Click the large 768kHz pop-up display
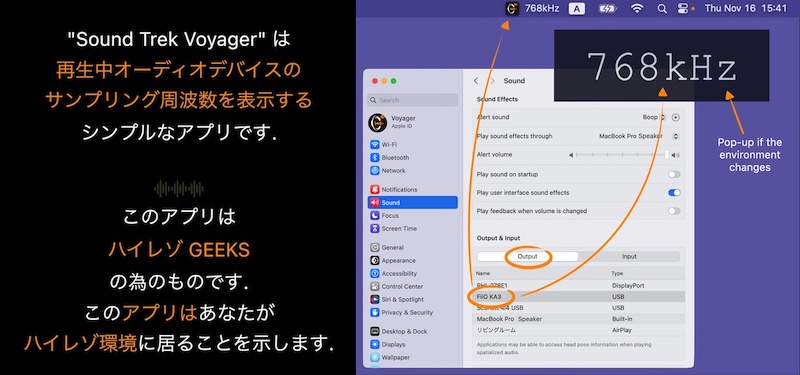The height and width of the screenshot is (375, 800). click(x=662, y=65)
